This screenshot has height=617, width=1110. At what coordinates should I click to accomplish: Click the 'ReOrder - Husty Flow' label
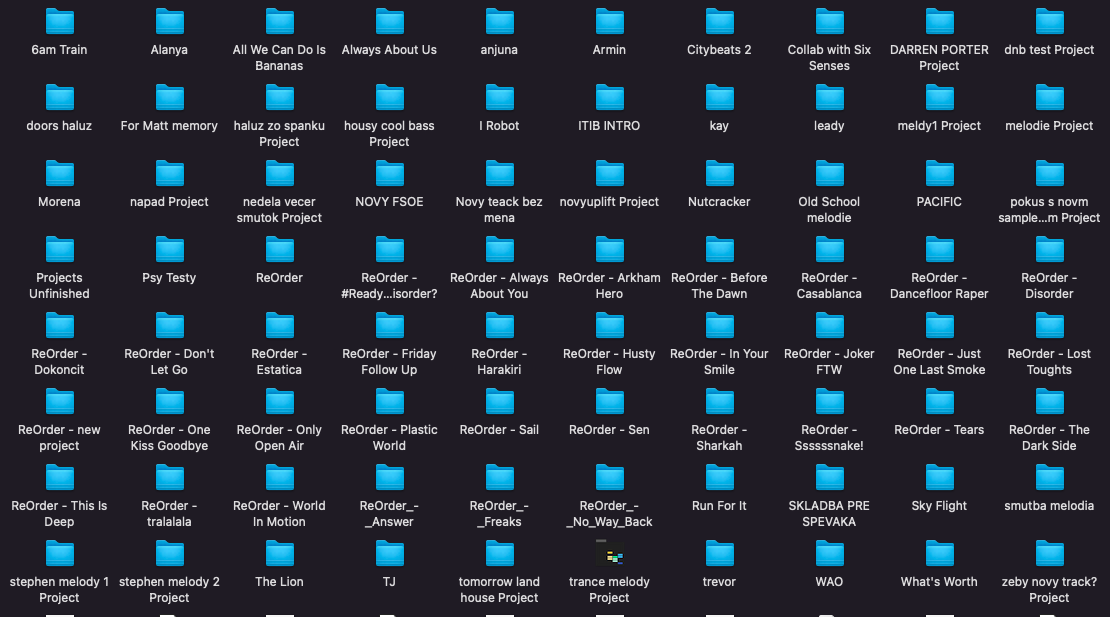(610, 362)
